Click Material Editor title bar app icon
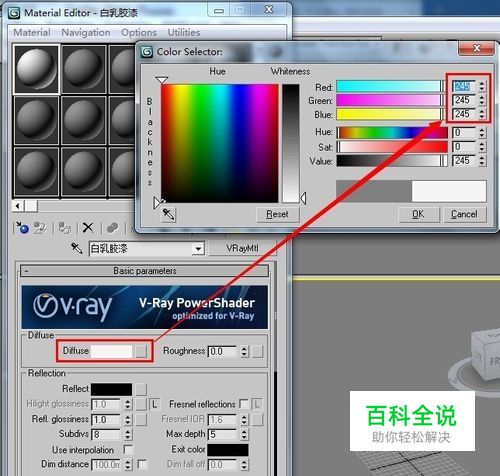The width and height of the screenshot is (500, 476). coord(14,13)
